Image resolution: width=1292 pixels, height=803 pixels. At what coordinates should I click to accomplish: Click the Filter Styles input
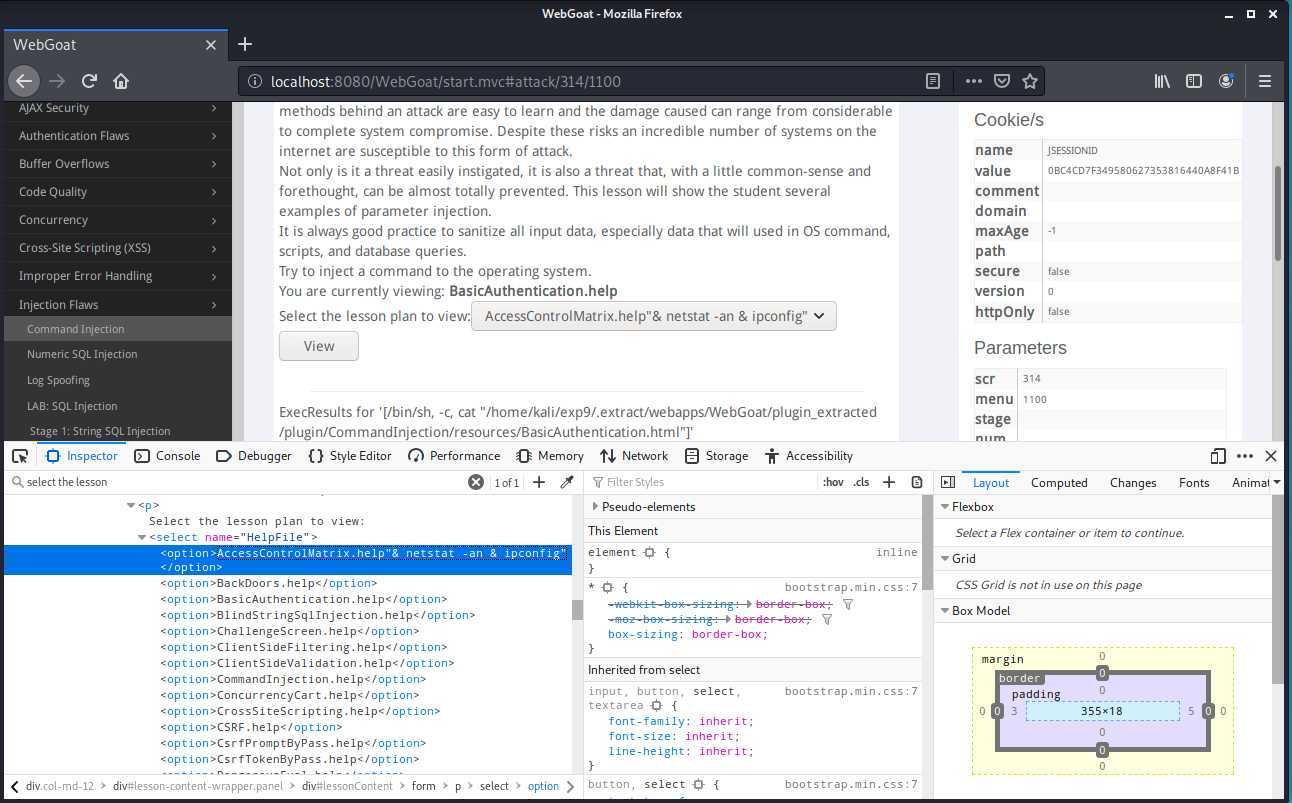click(x=700, y=482)
